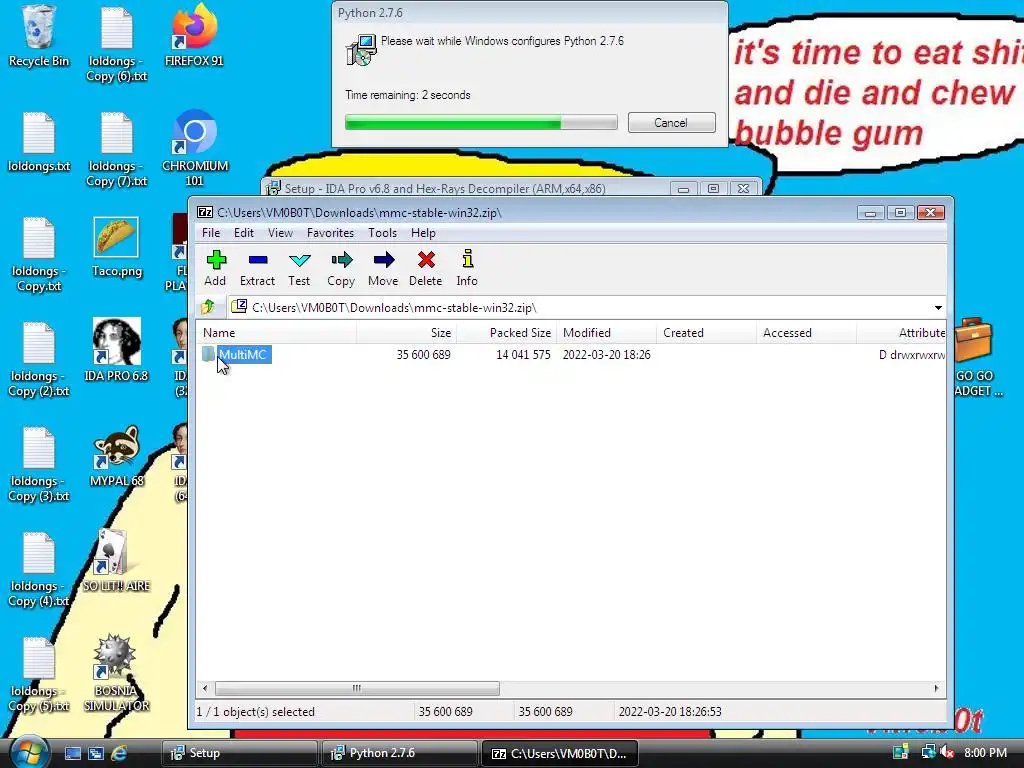
Task: Expand the address path dropdown arrow
Action: click(938, 308)
